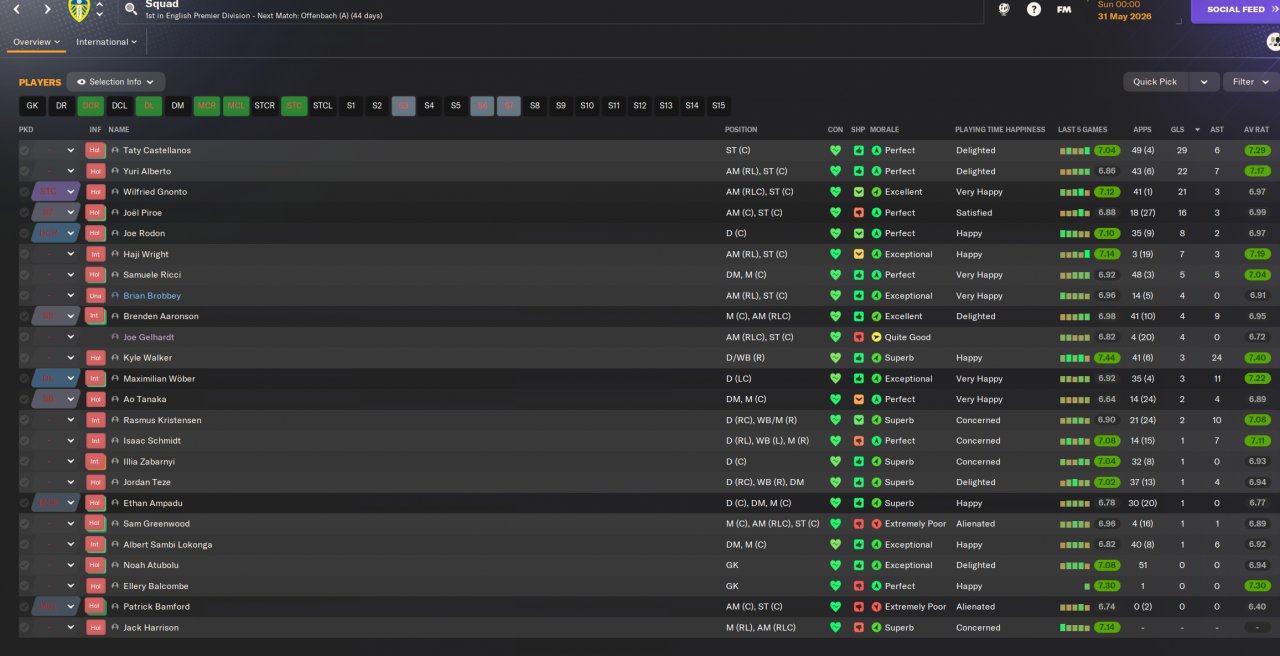Image resolution: width=1280 pixels, height=656 pixels.
Task: Click player profile icon beside Kyle Walker
Action: tap(115, 358)
